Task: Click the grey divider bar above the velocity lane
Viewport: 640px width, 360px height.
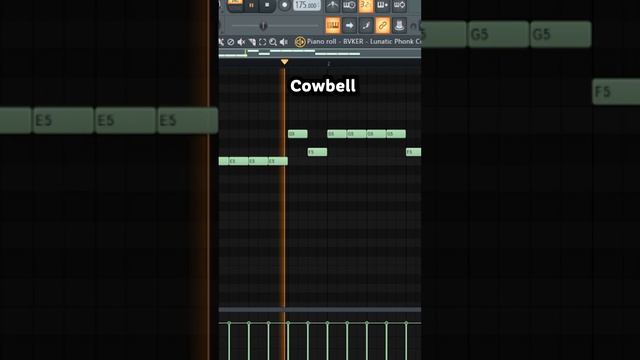Action: (320, 310)
